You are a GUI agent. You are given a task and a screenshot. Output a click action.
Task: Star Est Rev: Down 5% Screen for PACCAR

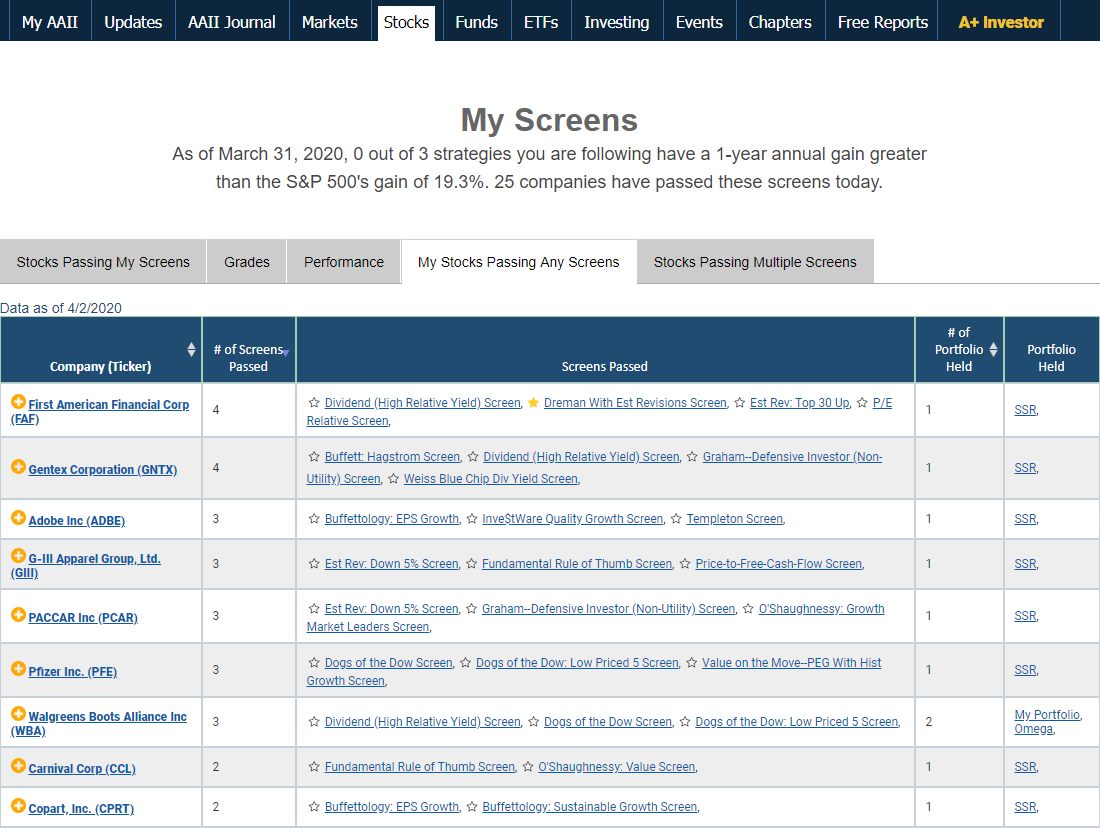point(314,608)
